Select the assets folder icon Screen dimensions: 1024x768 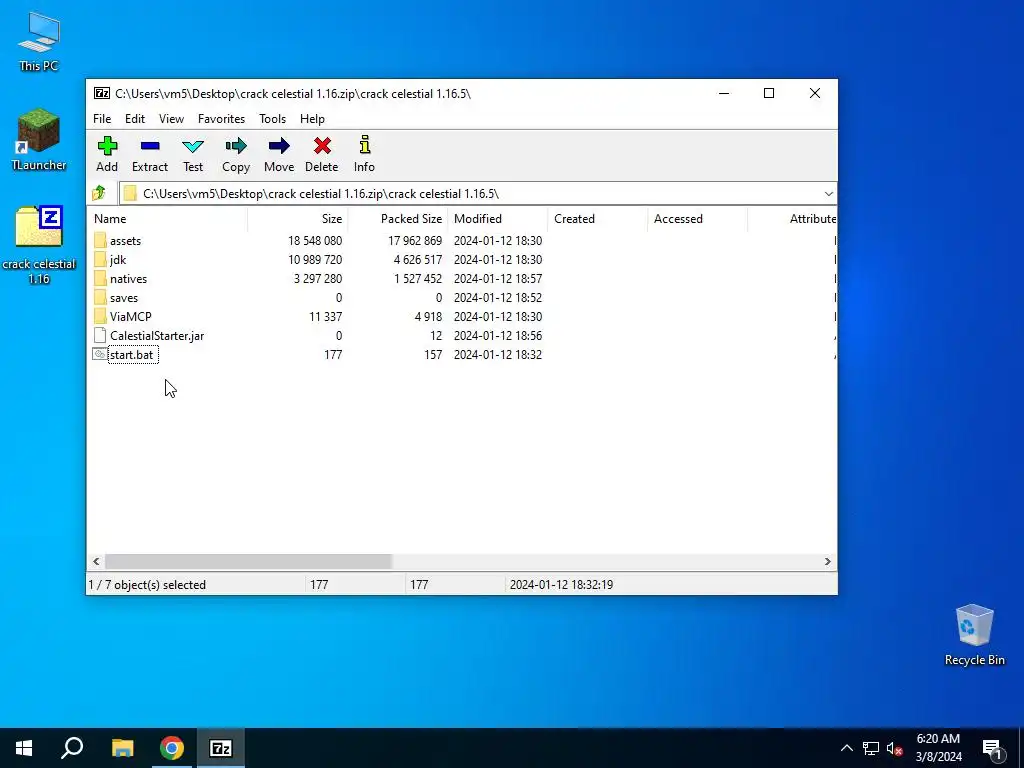pos(100,240)
